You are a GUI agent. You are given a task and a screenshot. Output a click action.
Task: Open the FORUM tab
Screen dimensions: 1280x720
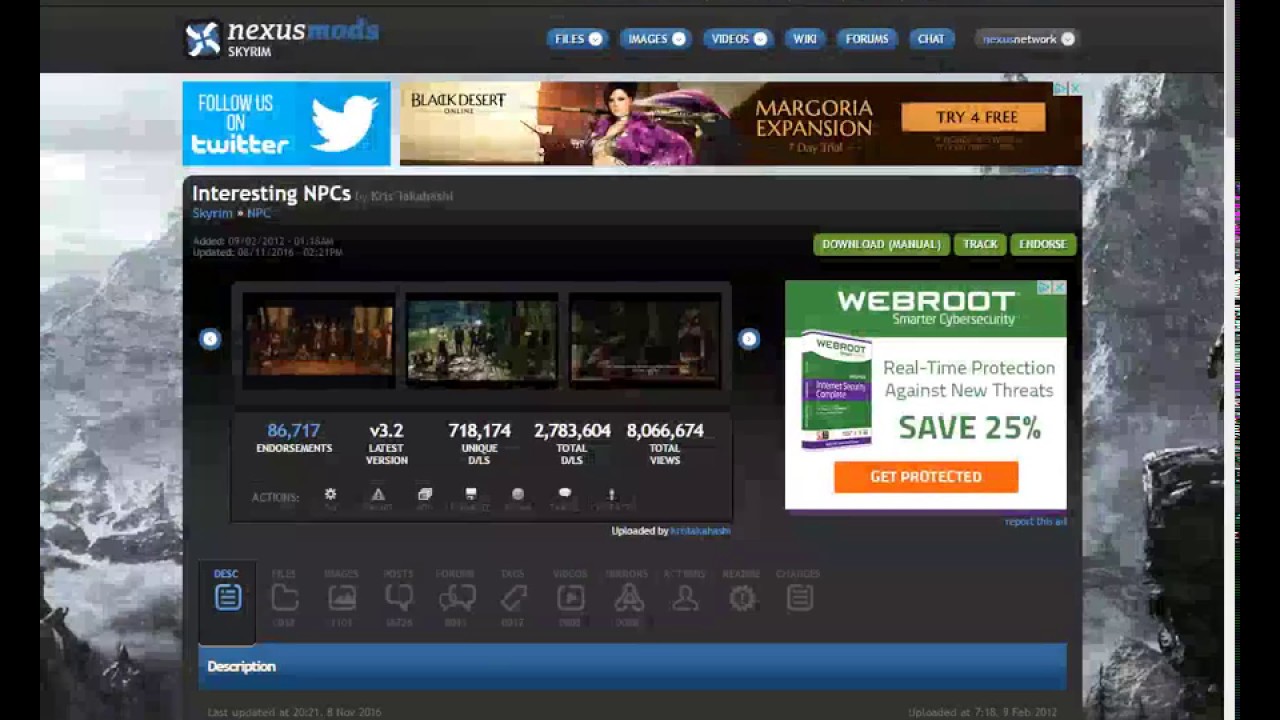pyautogui.click(x=456, y=598)
